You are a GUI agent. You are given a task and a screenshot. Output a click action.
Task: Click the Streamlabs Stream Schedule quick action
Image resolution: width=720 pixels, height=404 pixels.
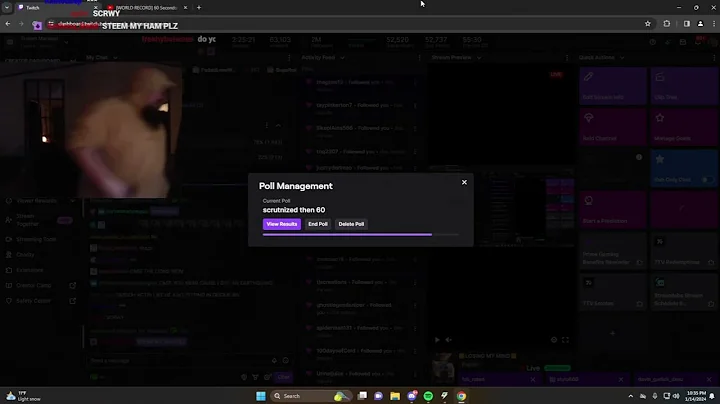(684, 292)
